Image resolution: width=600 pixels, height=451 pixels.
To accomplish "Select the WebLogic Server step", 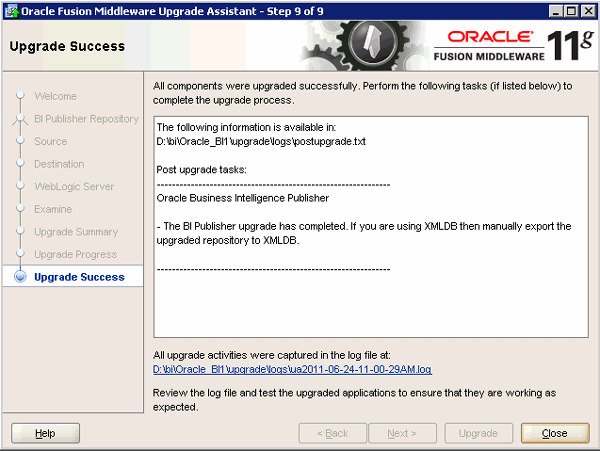I will (74, 187).
